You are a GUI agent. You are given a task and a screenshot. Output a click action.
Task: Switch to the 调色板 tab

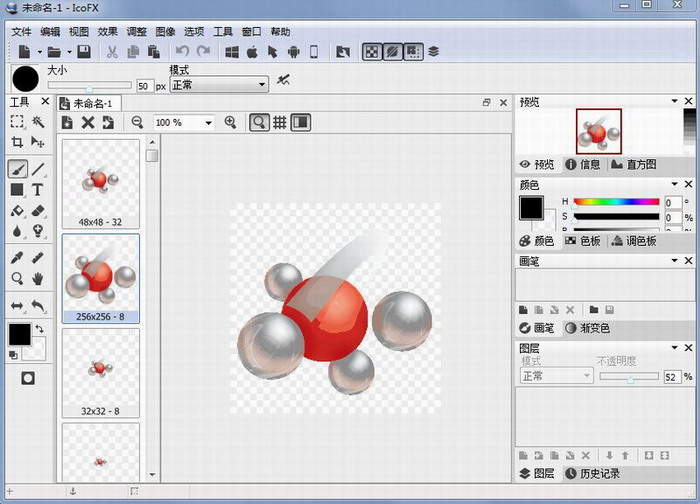pos(634,241)
